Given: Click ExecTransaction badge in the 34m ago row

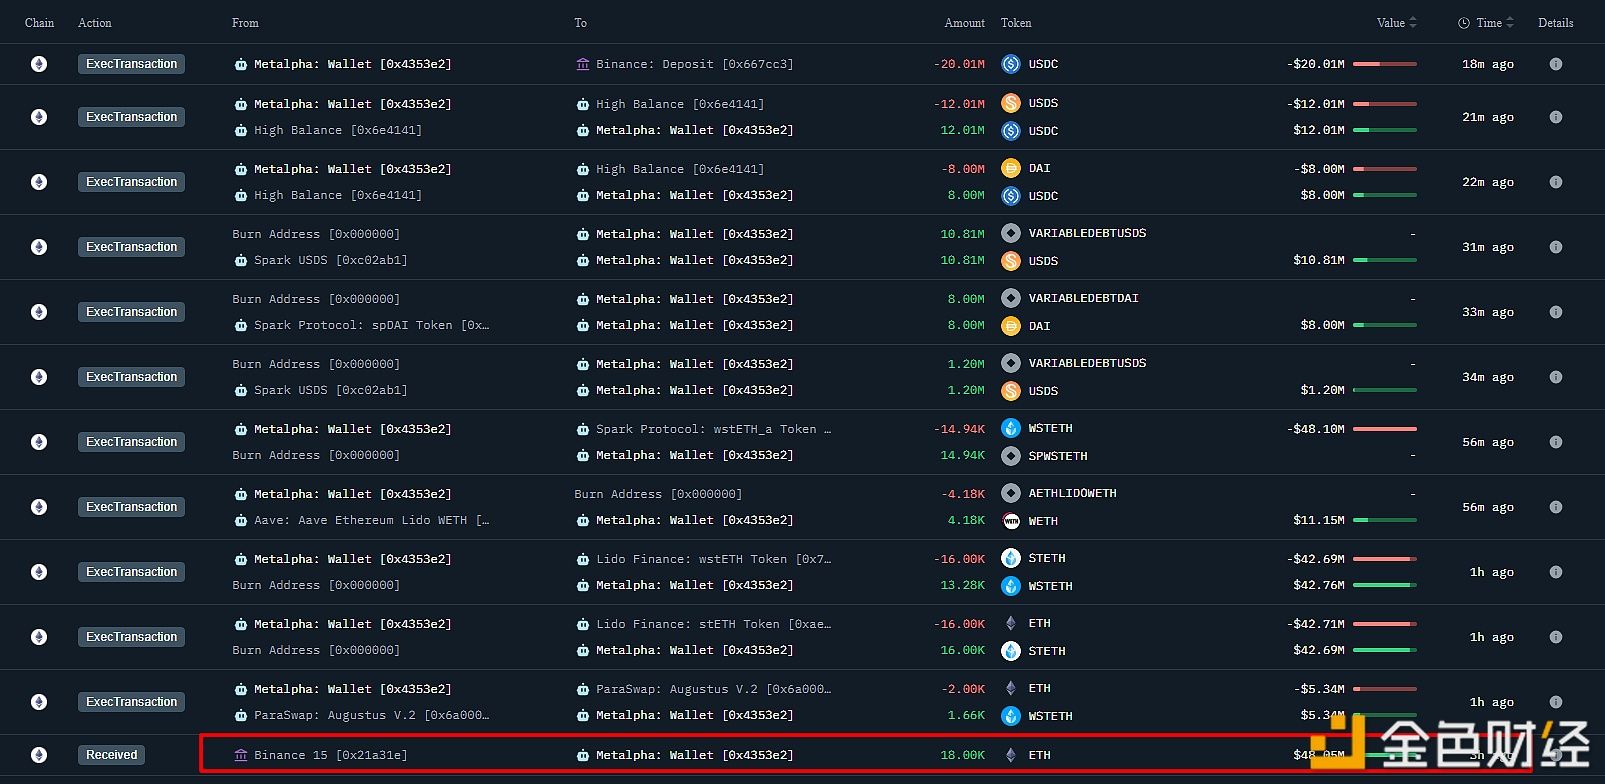Looking at the screenshot, I should coord(131,377).
